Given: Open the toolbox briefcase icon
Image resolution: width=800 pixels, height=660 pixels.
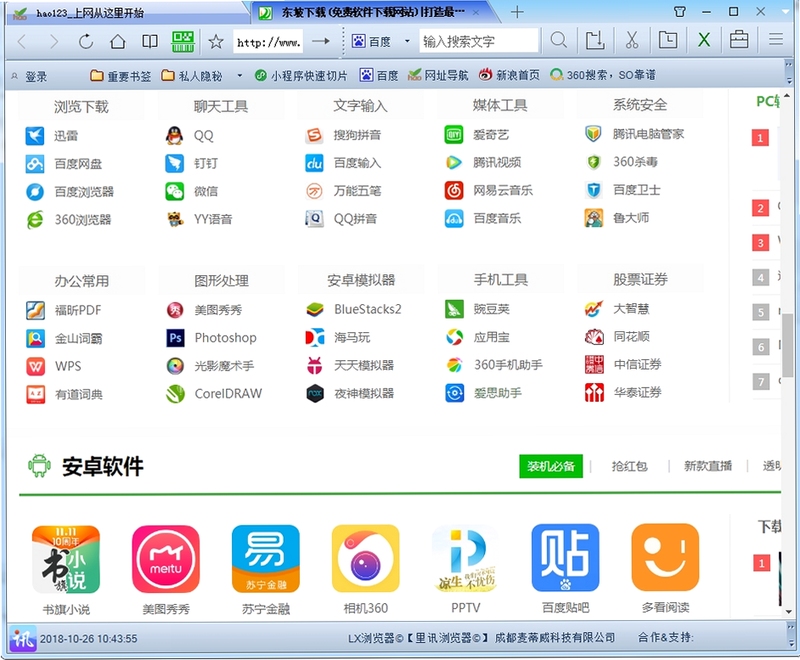Looking at the screenshot, I should [739, 40].
